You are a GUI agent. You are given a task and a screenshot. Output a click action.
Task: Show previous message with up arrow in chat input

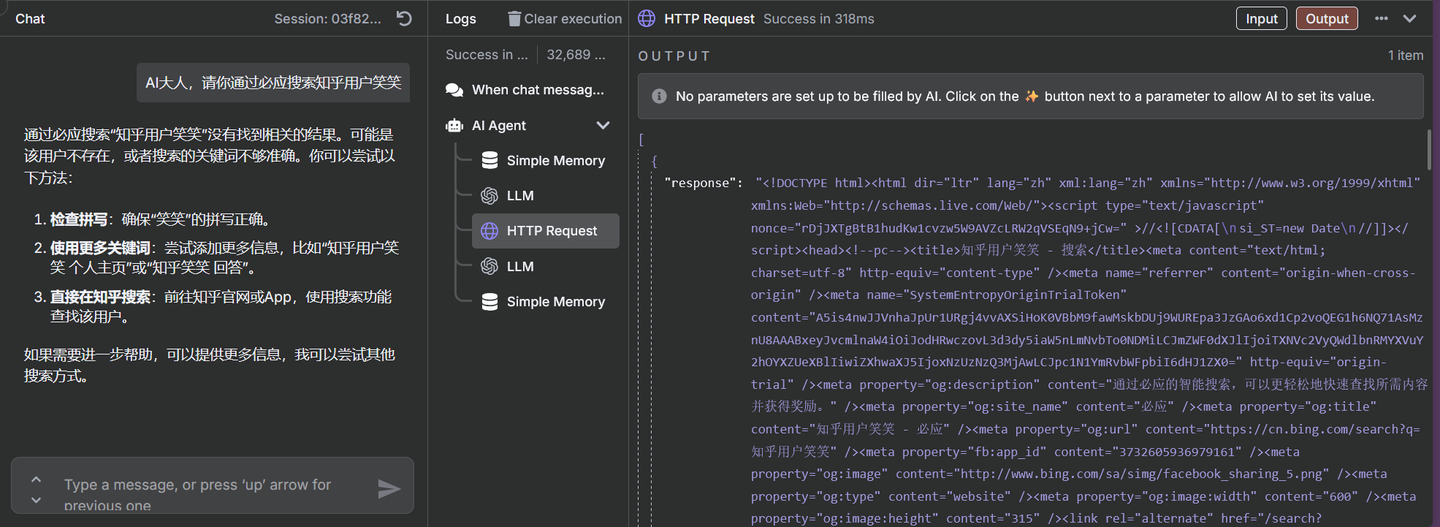coord(36,479)
